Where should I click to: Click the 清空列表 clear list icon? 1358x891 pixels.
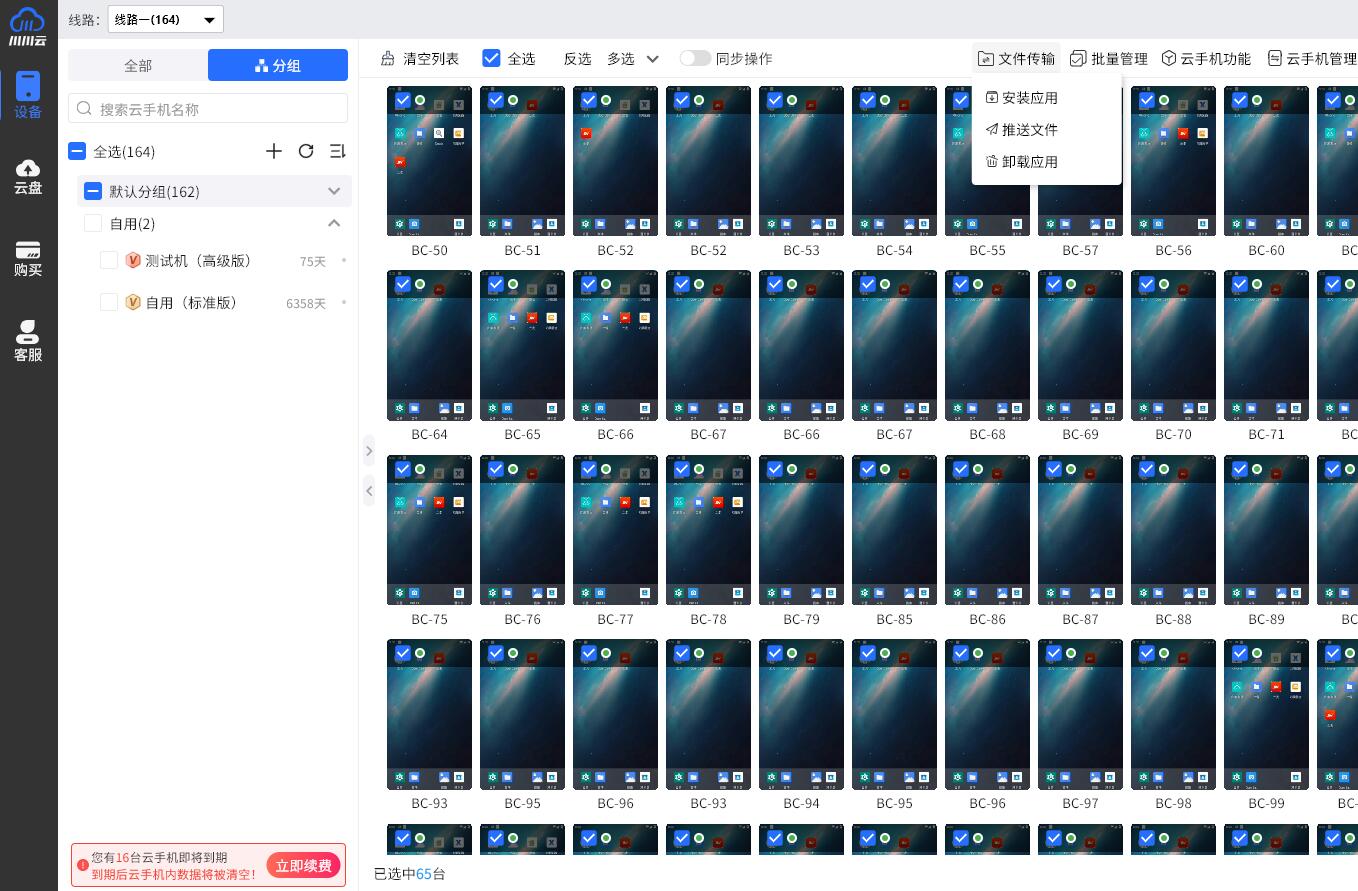388,59
